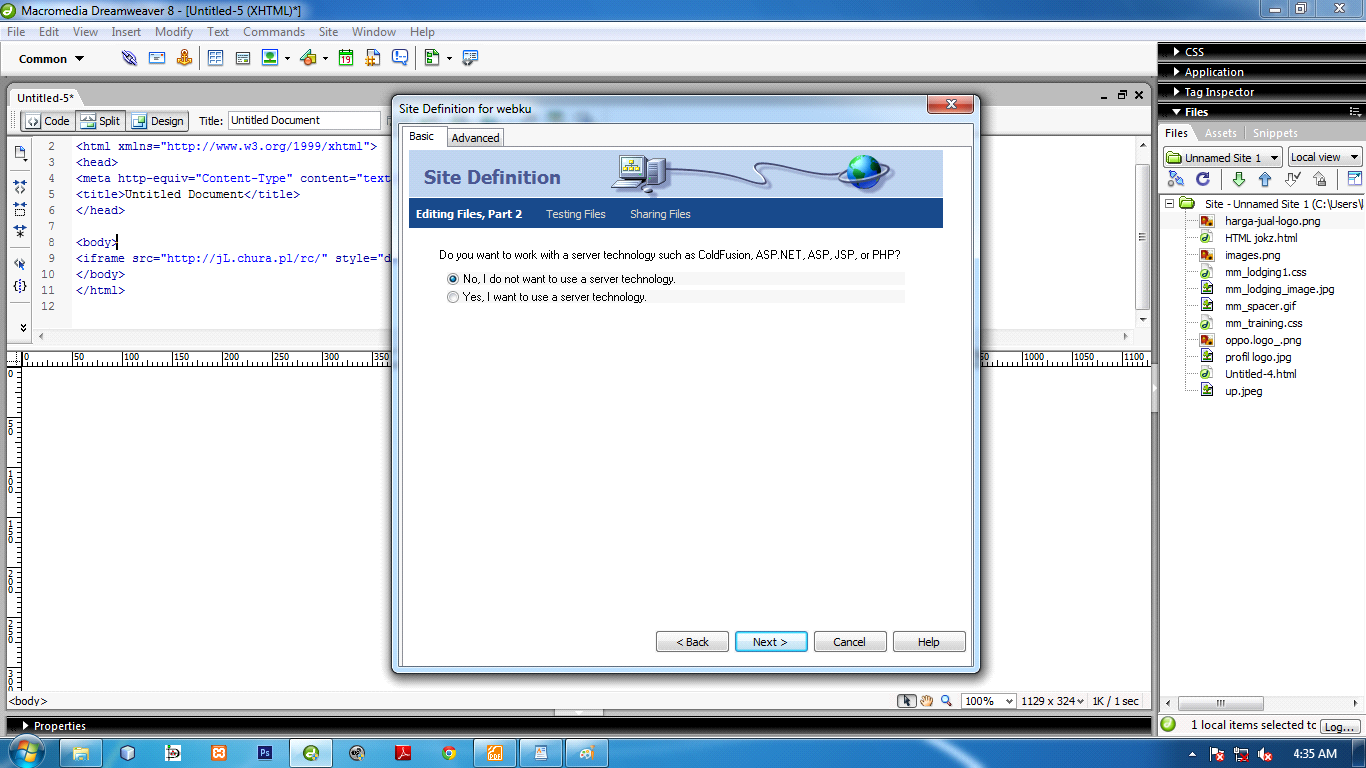
Task: Open the Insert menu
Action: coord(126,32)
